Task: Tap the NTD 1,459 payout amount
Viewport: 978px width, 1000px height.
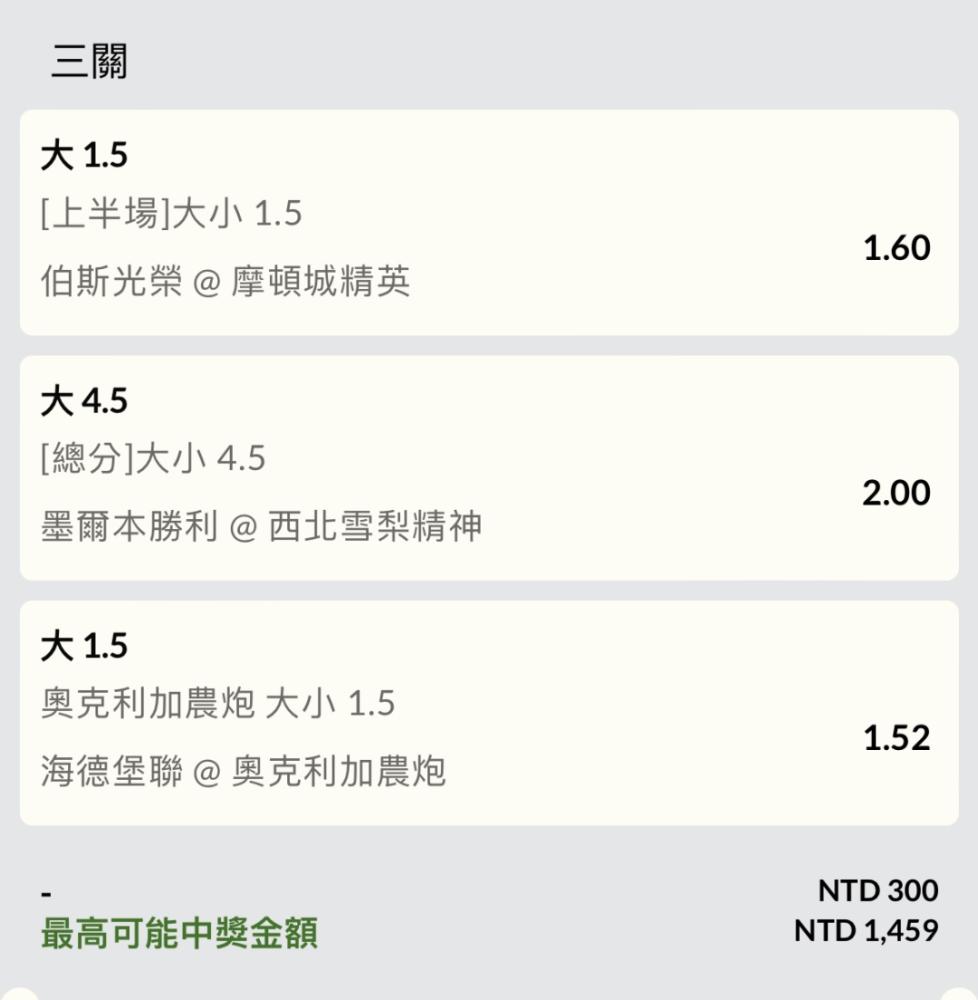Action: pos(866,930)
